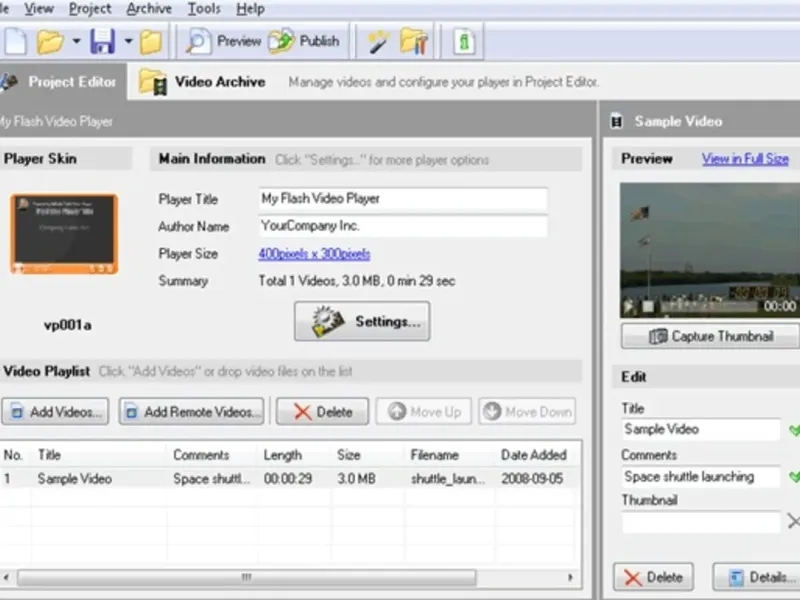Click the video Title edit field
The image size is (800, 600).
pos(701,430)
